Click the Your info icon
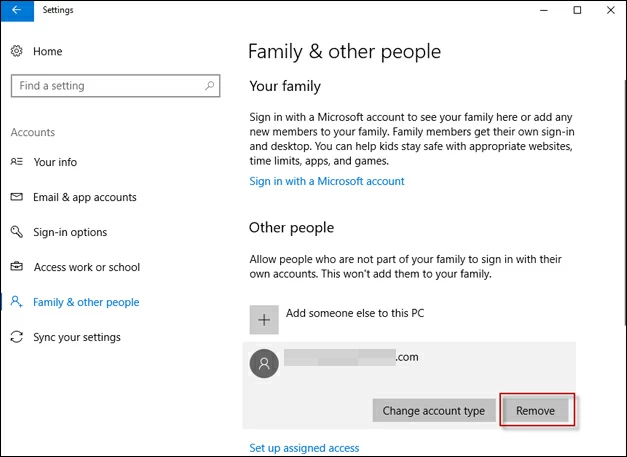 [16, 162]
